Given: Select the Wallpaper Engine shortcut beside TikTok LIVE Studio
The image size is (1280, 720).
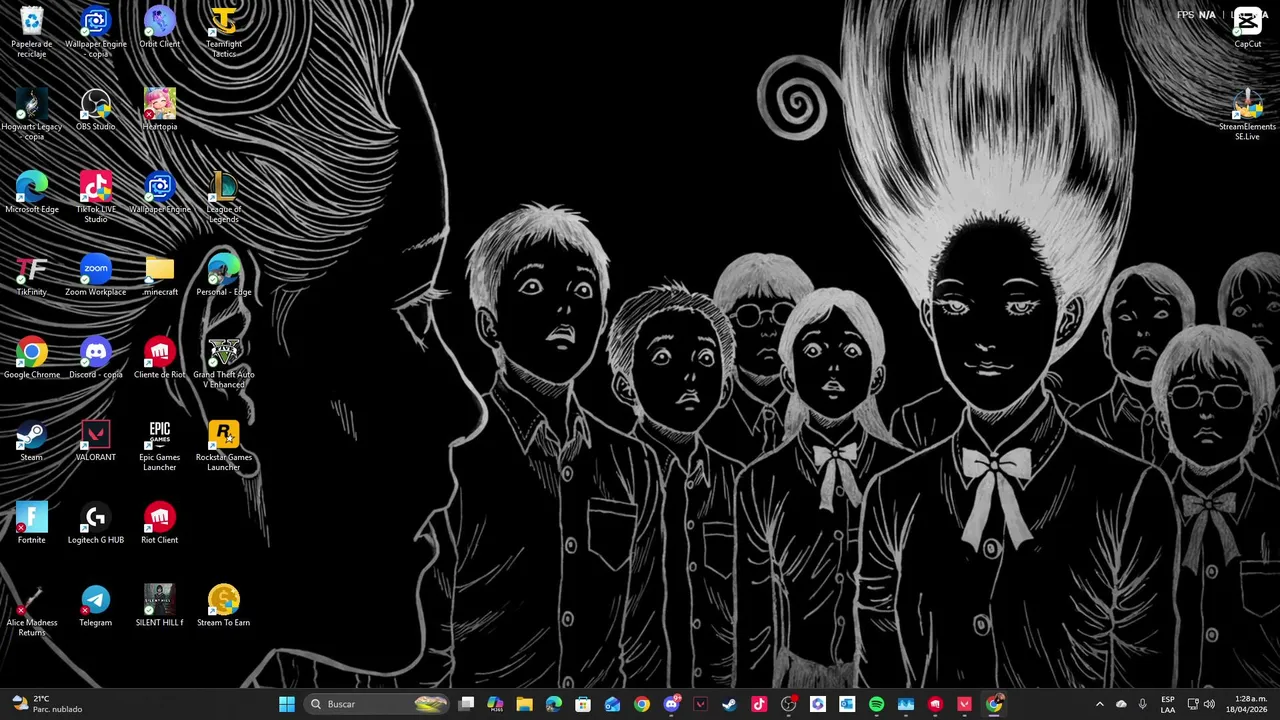Looking at the screenshot, I should (x=160, y=193).
